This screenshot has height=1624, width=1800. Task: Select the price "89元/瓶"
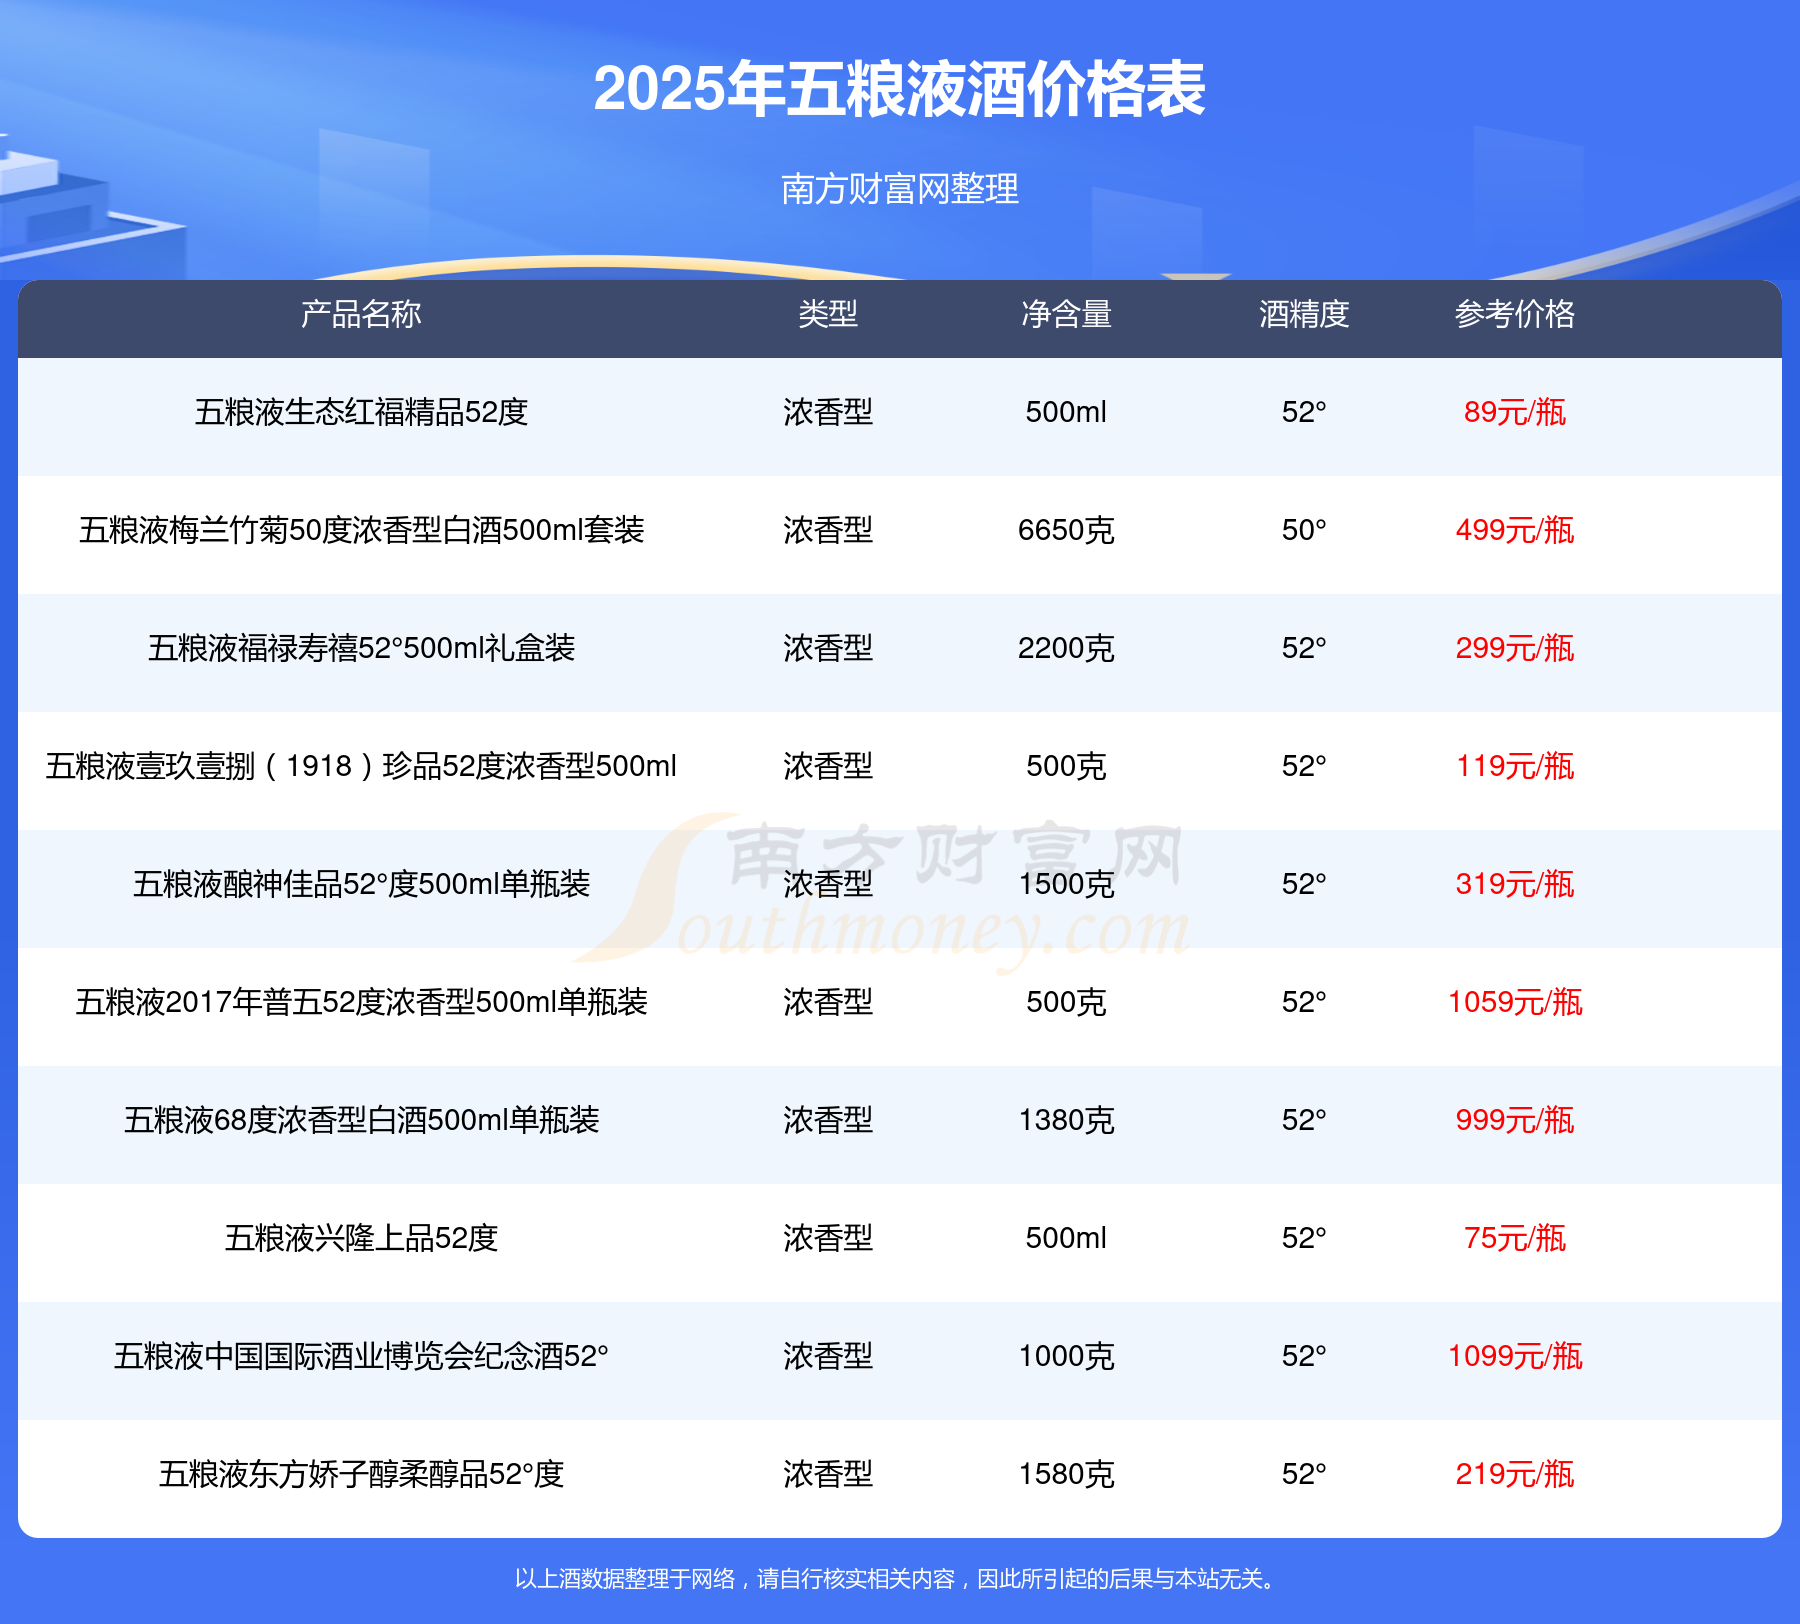(x=1515, y=412)
